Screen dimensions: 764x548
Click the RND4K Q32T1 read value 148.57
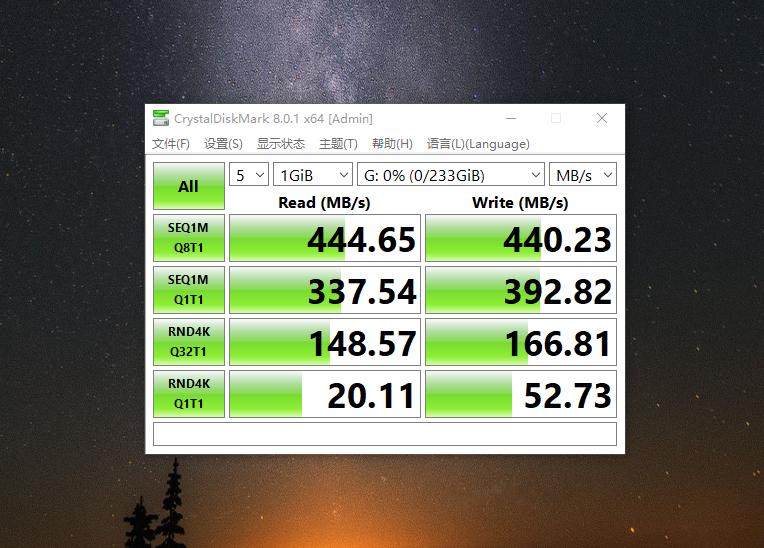325,342
